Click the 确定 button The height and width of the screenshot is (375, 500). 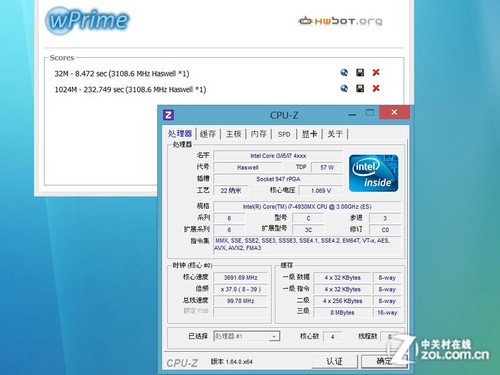tap(384, 361)
